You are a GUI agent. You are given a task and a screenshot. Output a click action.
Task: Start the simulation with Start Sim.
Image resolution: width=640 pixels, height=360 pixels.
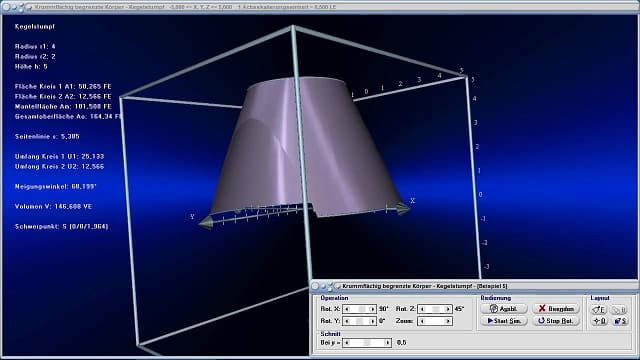(x=504, y=321)
